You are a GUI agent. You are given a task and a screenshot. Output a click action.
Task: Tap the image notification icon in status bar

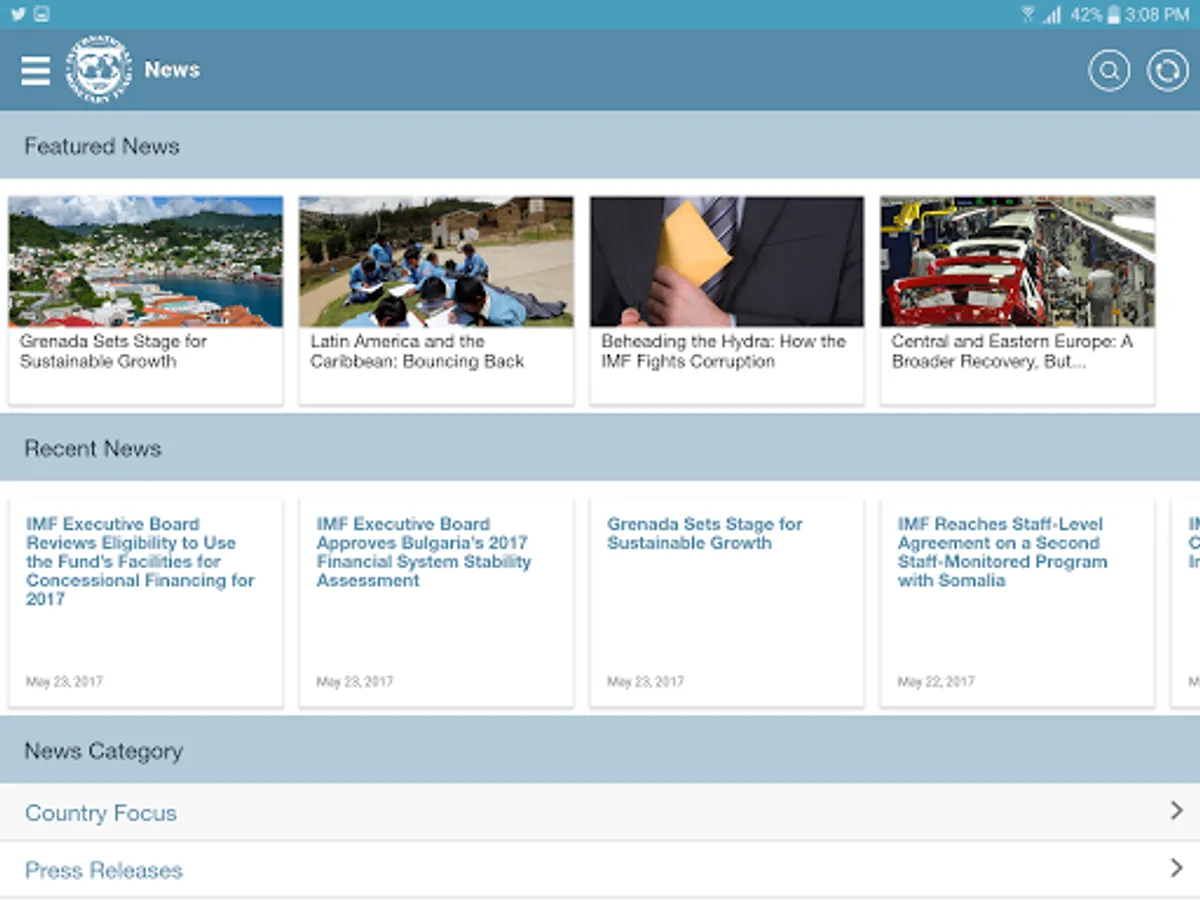pos(41,14)
